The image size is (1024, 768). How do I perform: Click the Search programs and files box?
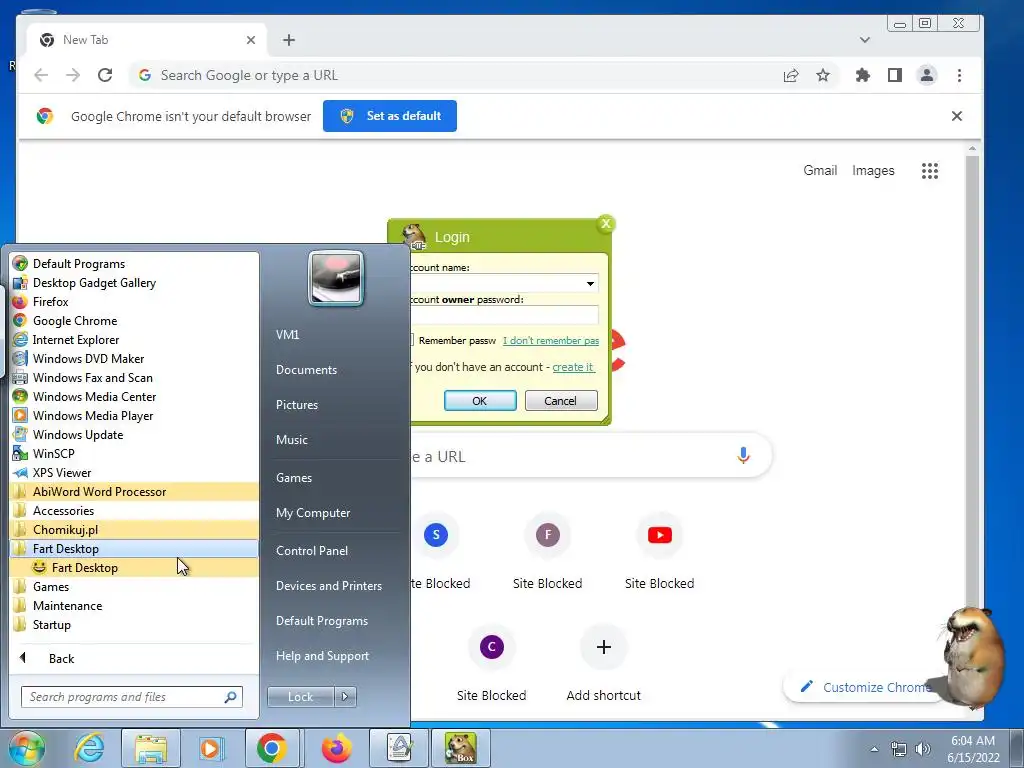tap(131, 697)
